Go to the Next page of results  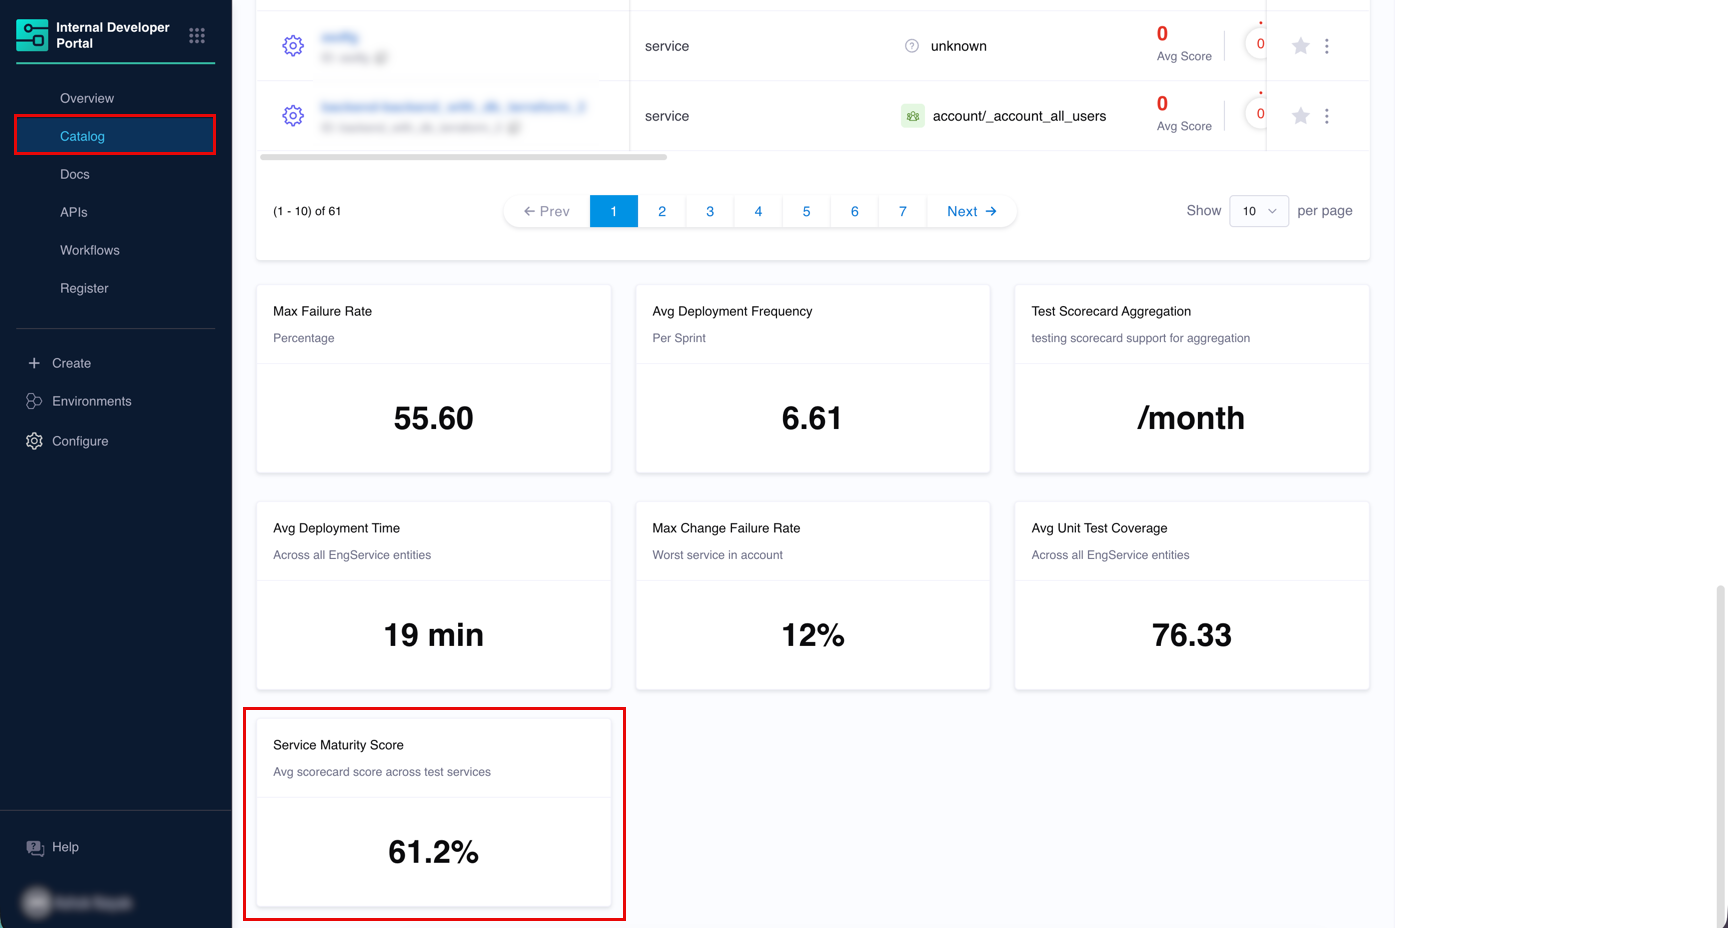click(972, 211)
